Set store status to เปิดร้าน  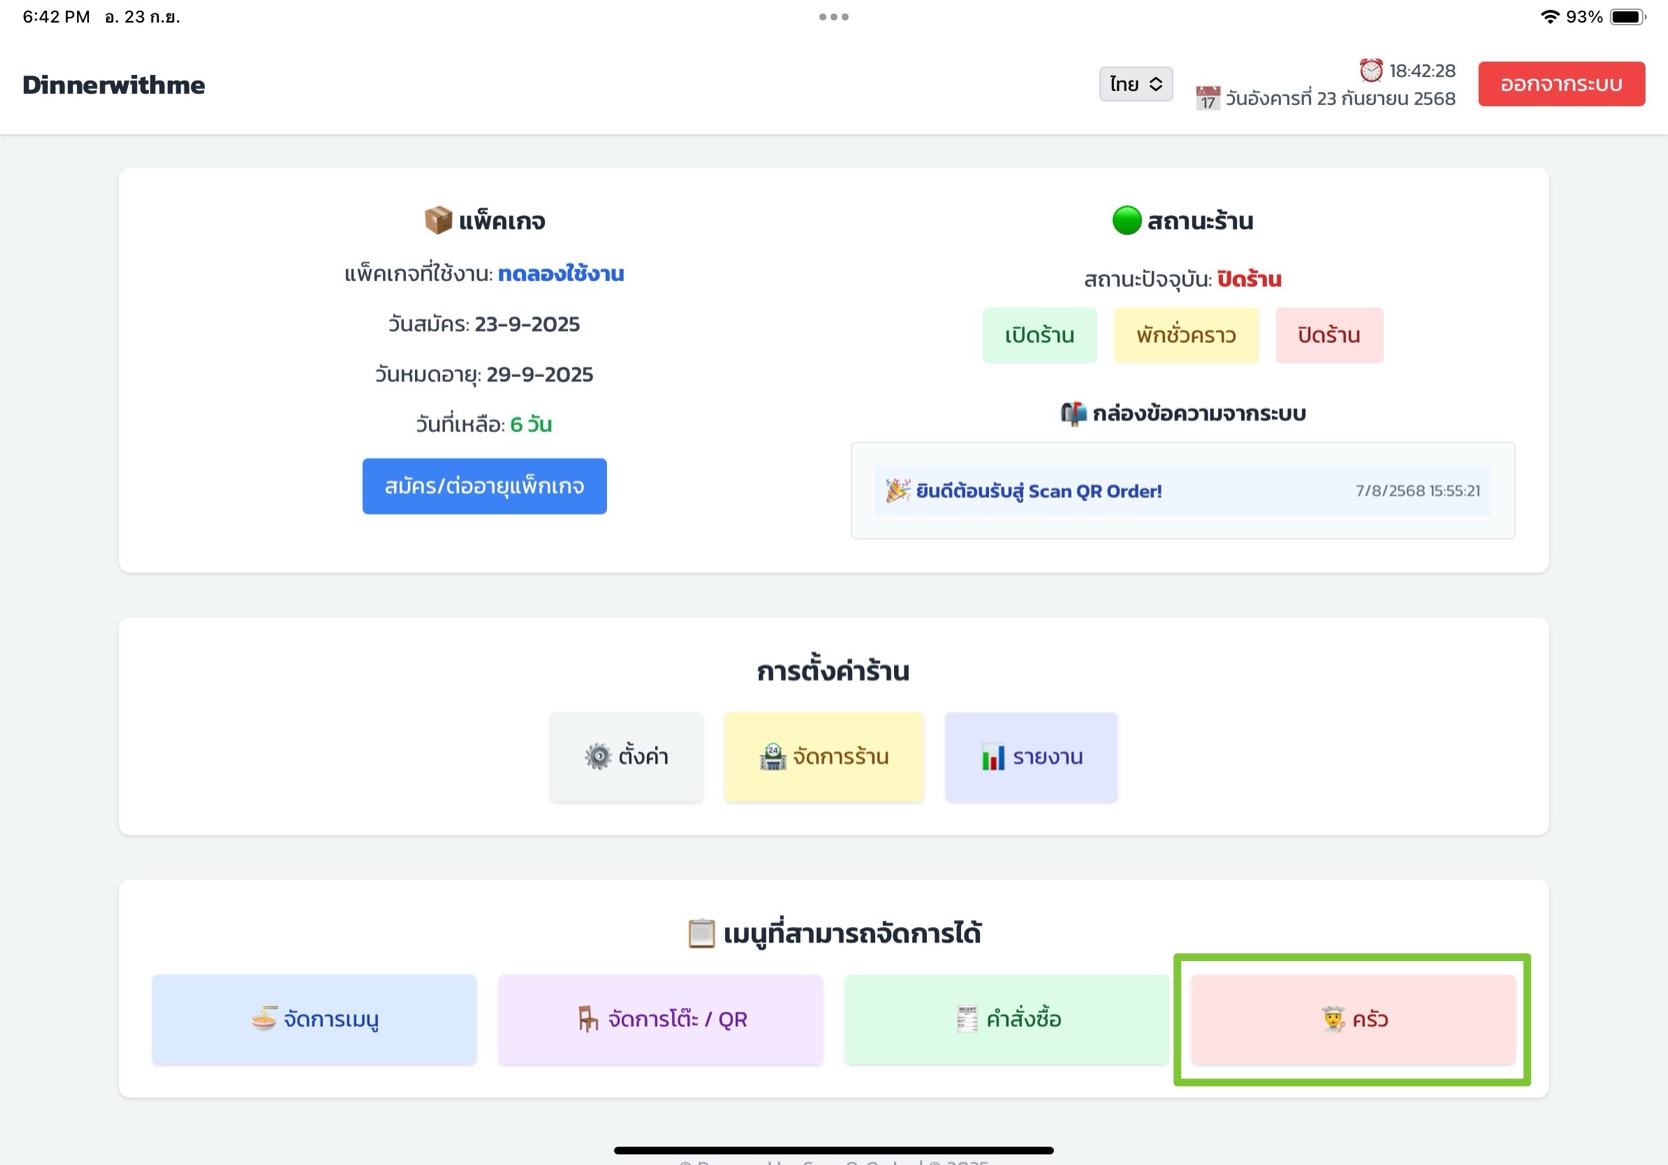[1039, 335]
